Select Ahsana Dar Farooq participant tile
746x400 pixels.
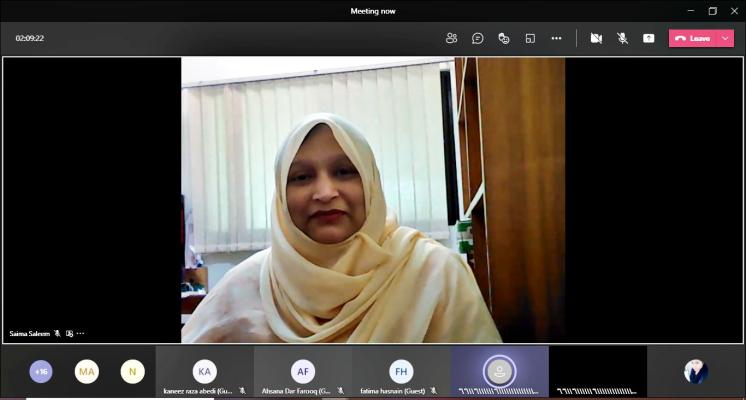pyautogui.click(x=302, y=372)
